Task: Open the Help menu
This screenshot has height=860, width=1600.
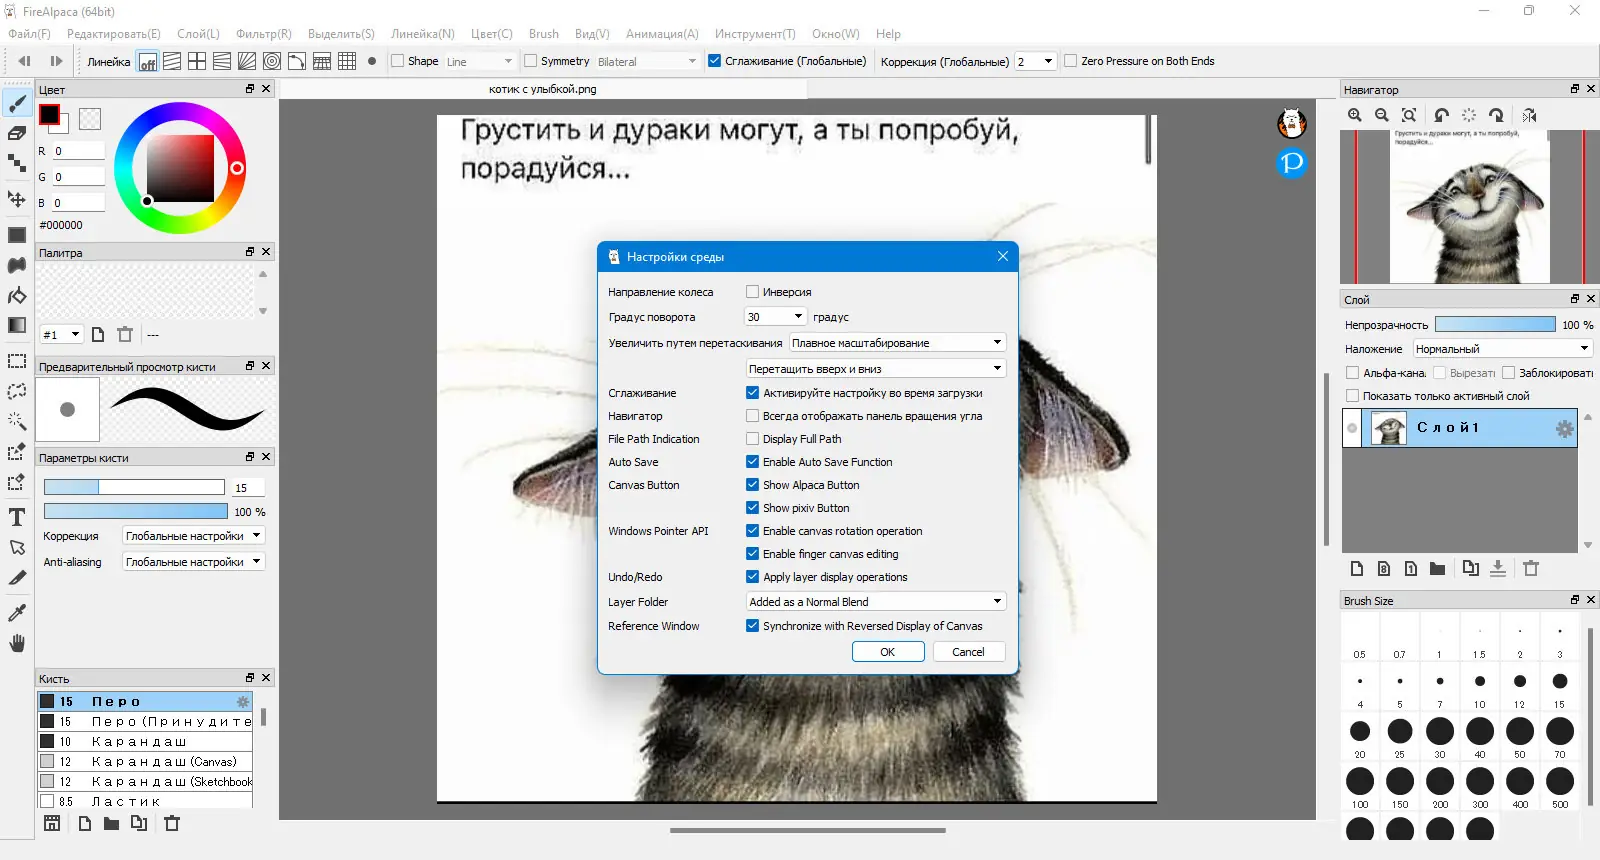Action: pos(888,34)
